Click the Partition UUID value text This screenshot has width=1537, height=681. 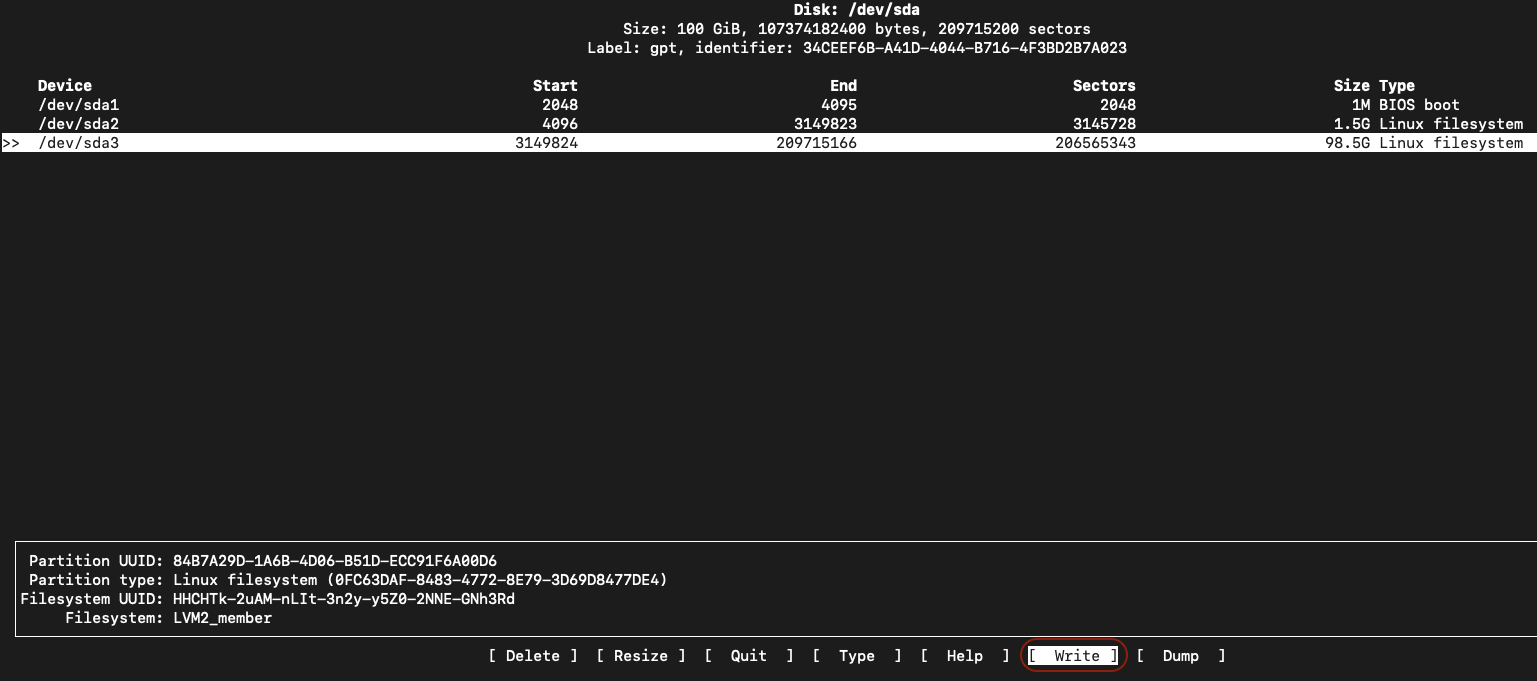[334, 561]
